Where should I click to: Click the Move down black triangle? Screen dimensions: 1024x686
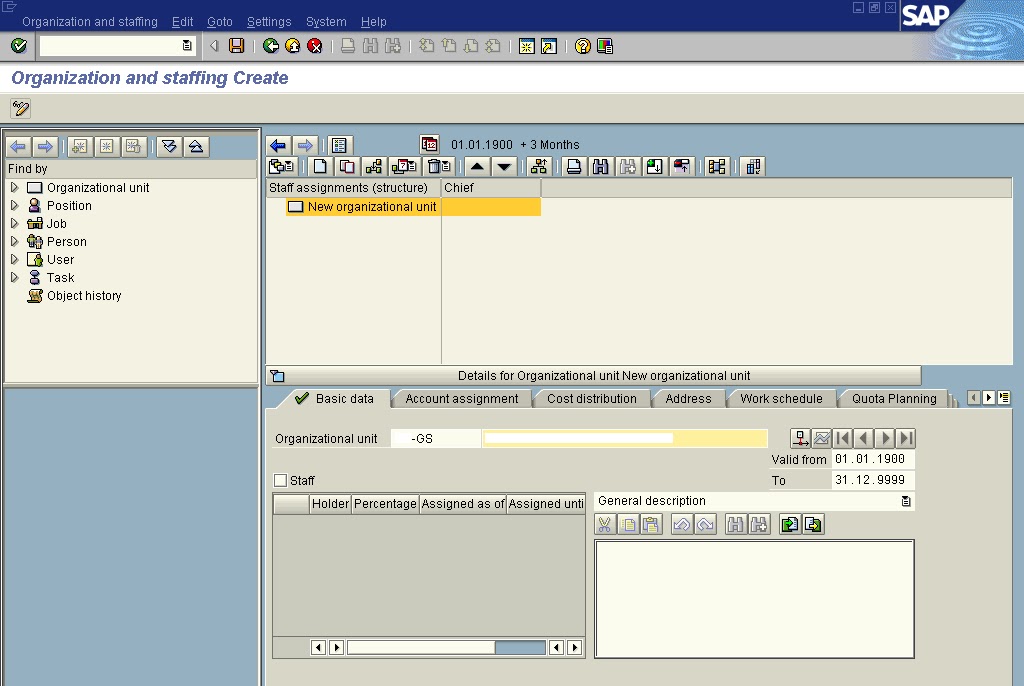[504, 167]
